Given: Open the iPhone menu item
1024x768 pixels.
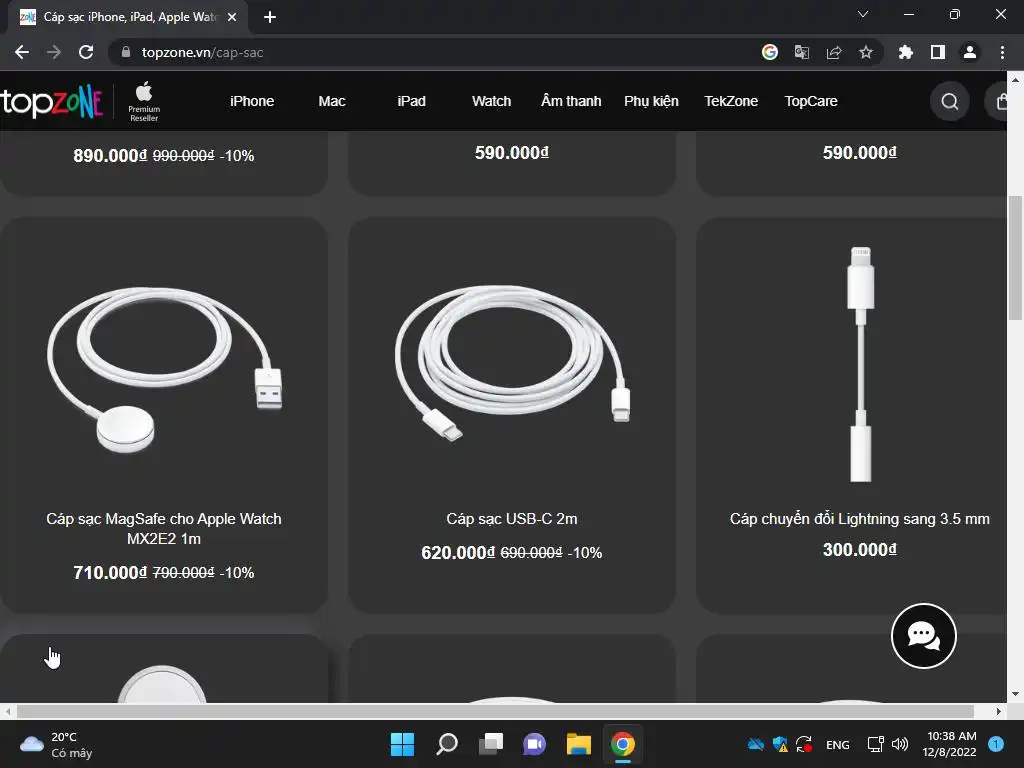Looking at the screenshot, I should [252, 101].
